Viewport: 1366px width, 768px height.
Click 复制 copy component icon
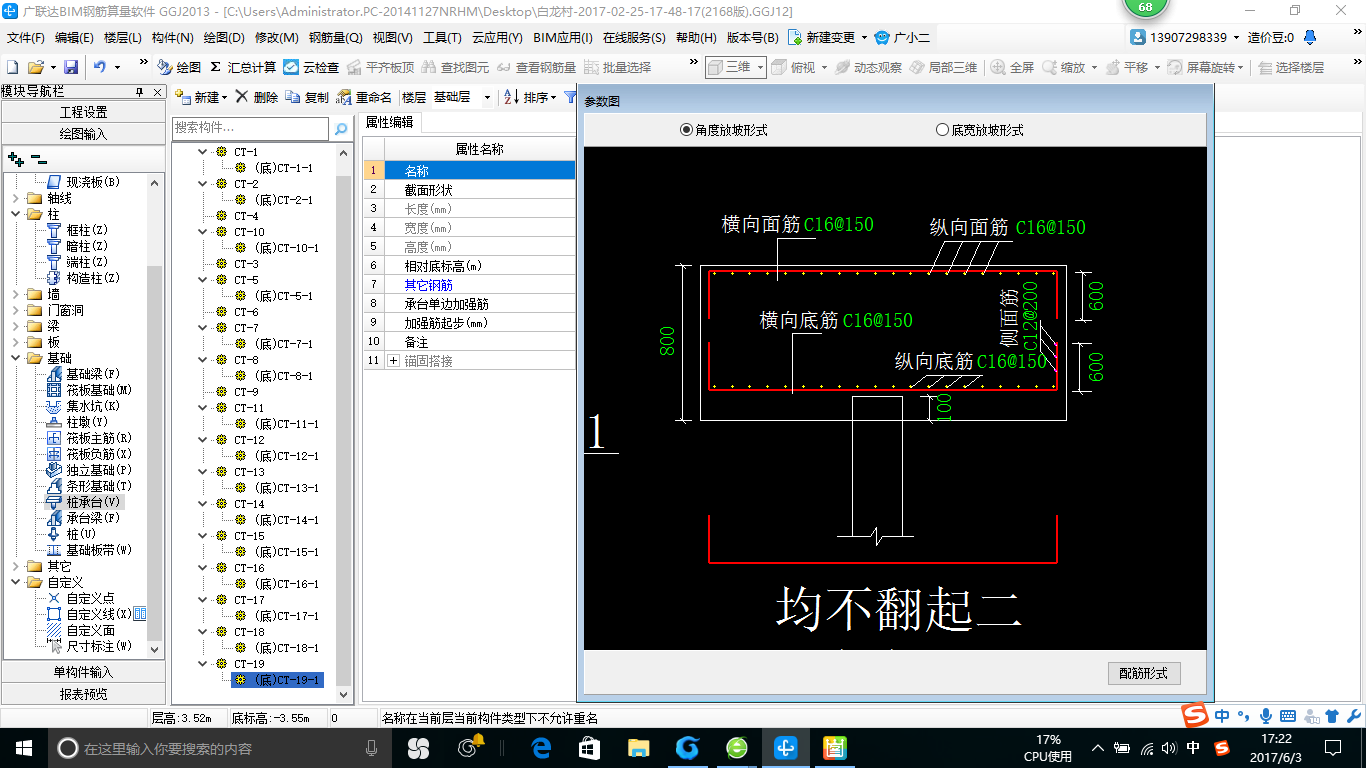point(307,97)
